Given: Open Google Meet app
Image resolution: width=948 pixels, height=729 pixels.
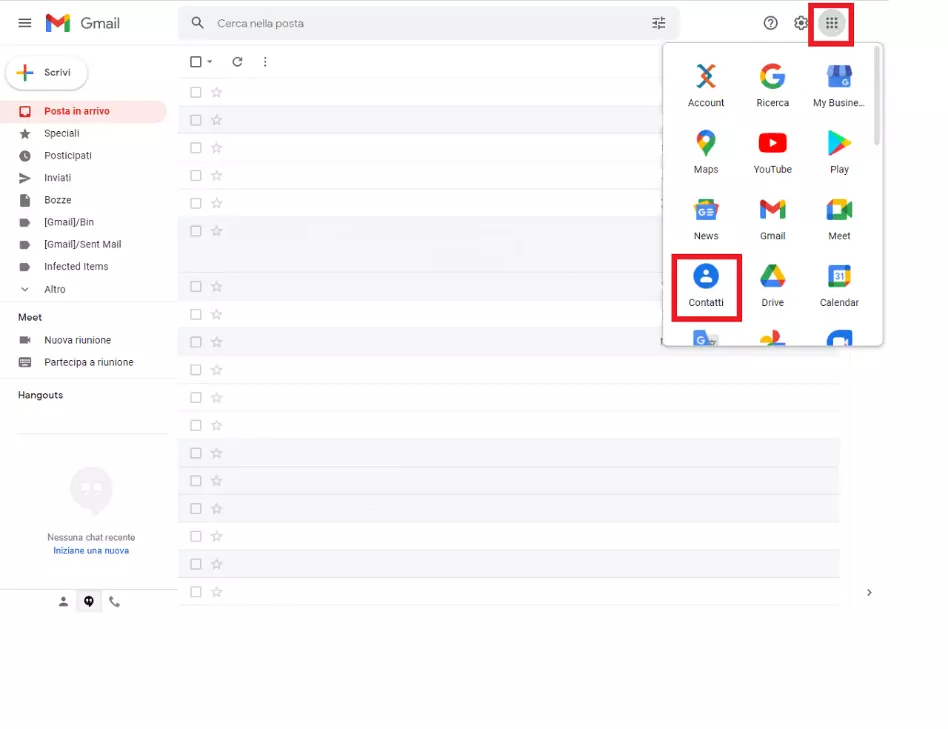Looking at the screenshot, I should coord(839,218).
